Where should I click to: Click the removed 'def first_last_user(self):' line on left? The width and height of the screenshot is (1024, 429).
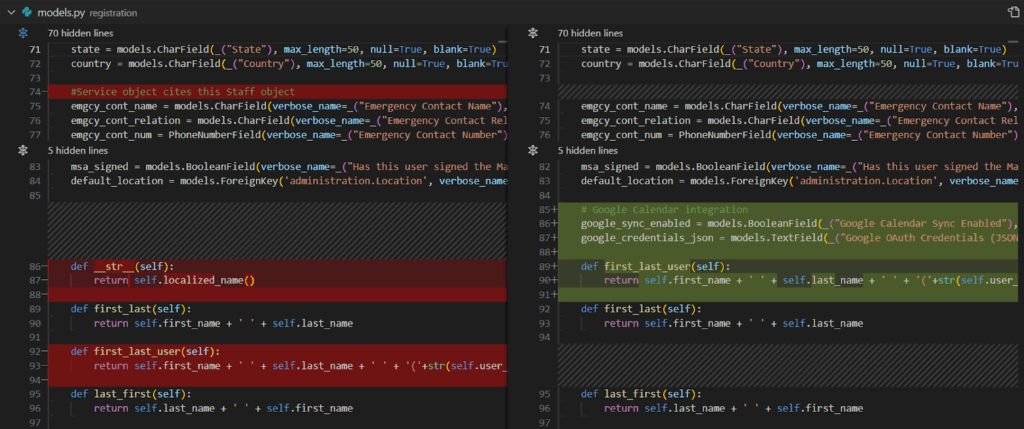coord(144,351)
